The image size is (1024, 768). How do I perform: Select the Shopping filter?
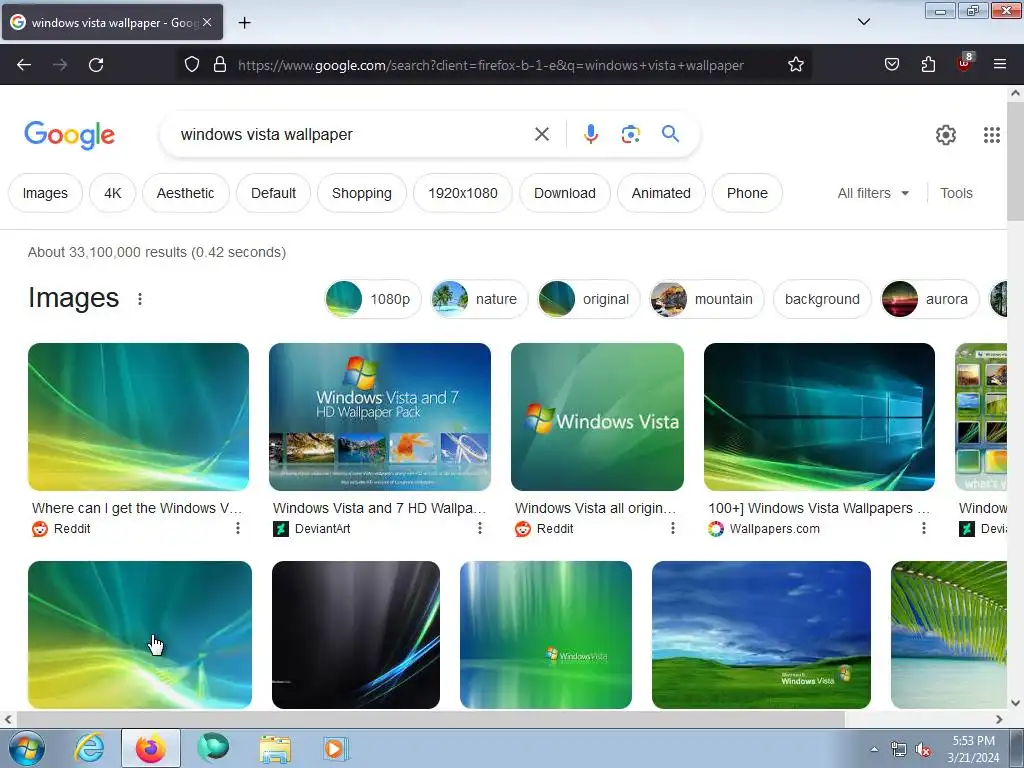coord(362,193)
